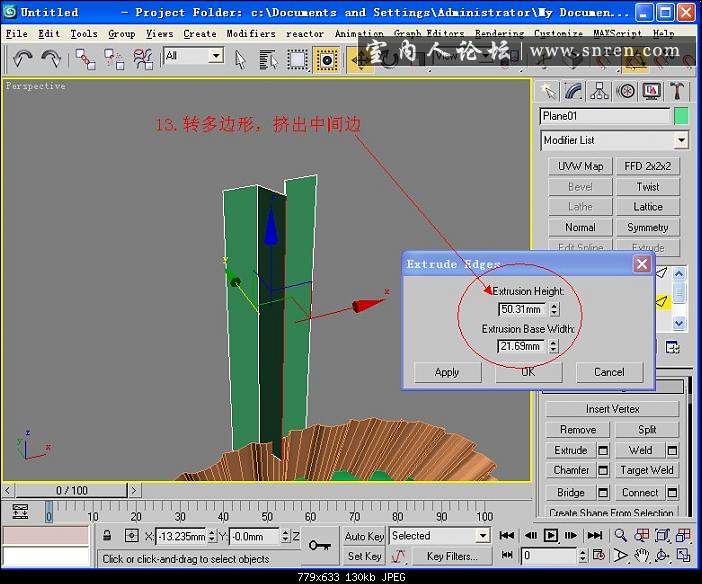Click Cancel in Extrude Edges dialog
The width and height of the screenshot is (702, 584).
tap(609, 372)
